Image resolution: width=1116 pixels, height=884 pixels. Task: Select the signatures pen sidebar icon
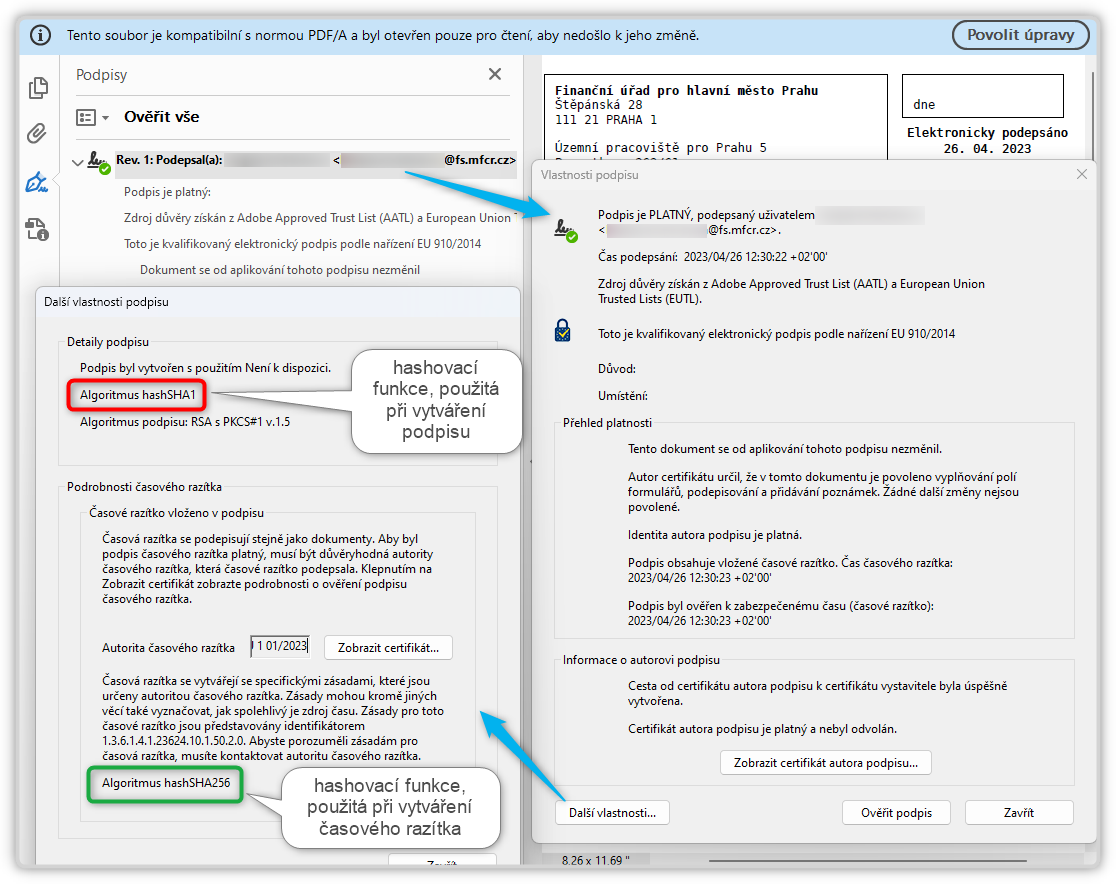point(37,182)
